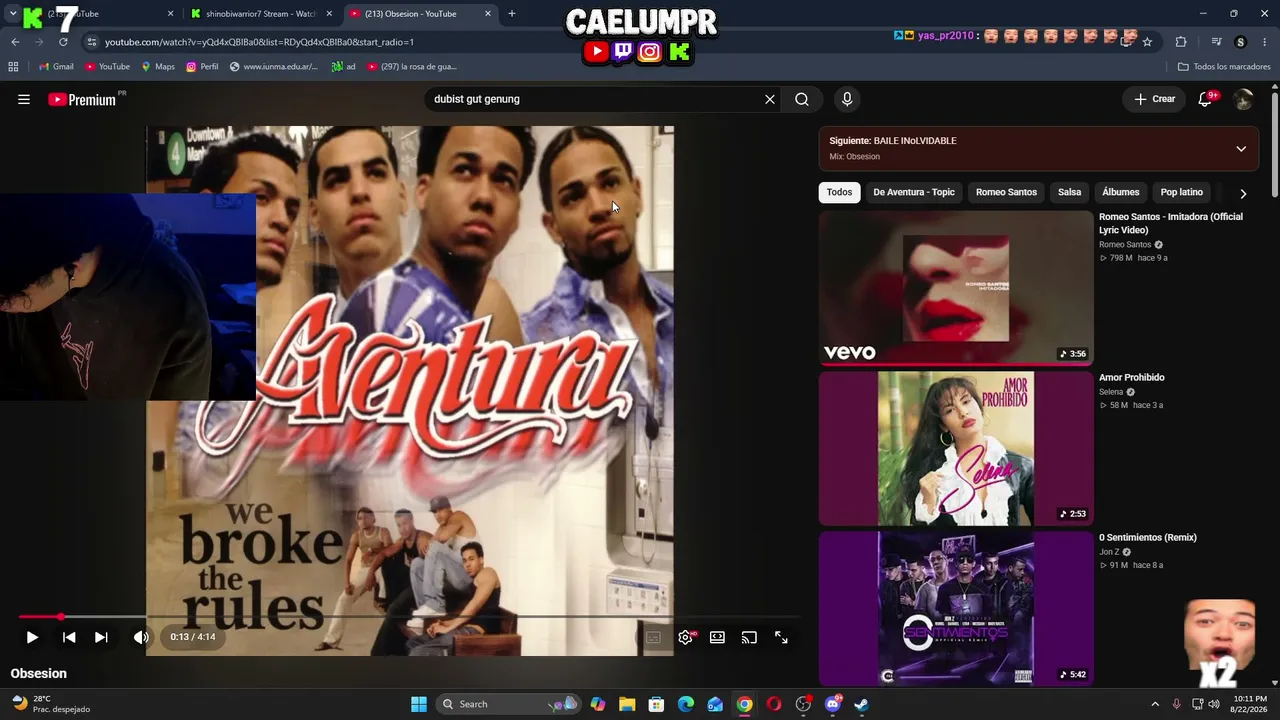The width and height of the screenshot is (1280, 720).
Task: Open the '0 Sentimientos (Remix)' thumbnail
Action: click(956, 608)
